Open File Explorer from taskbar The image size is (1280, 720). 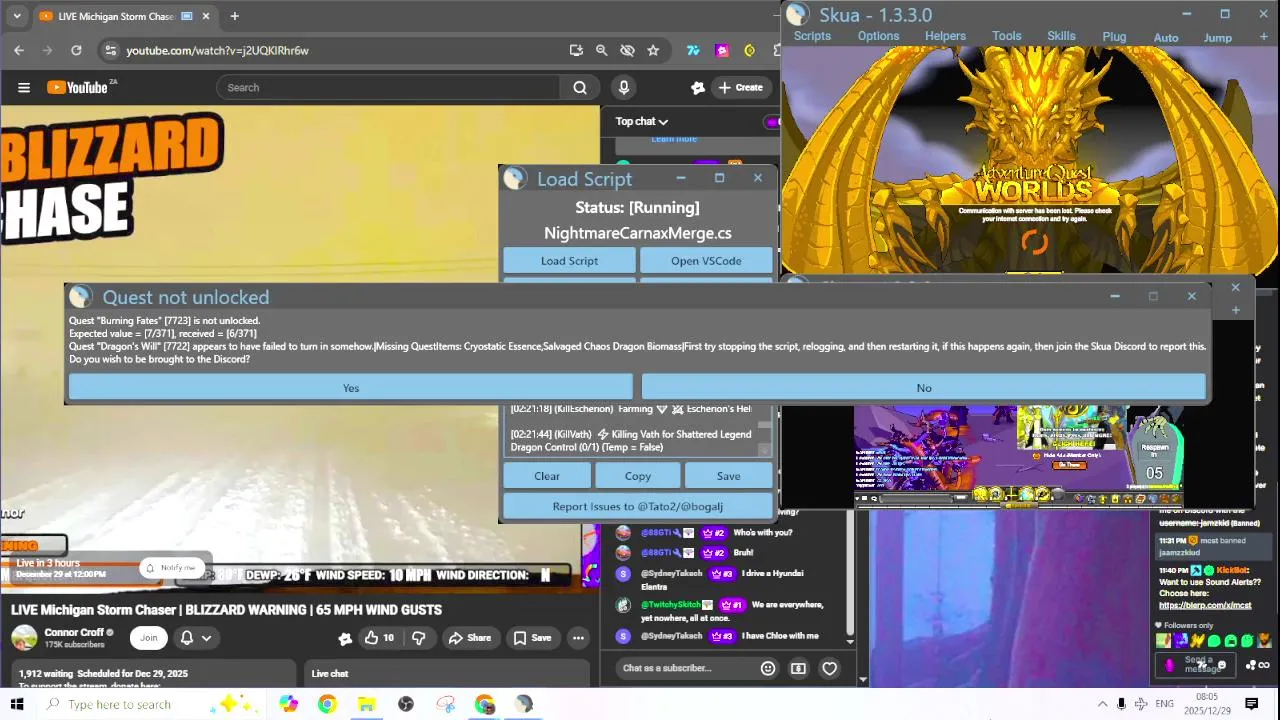[x=366, y=704]
